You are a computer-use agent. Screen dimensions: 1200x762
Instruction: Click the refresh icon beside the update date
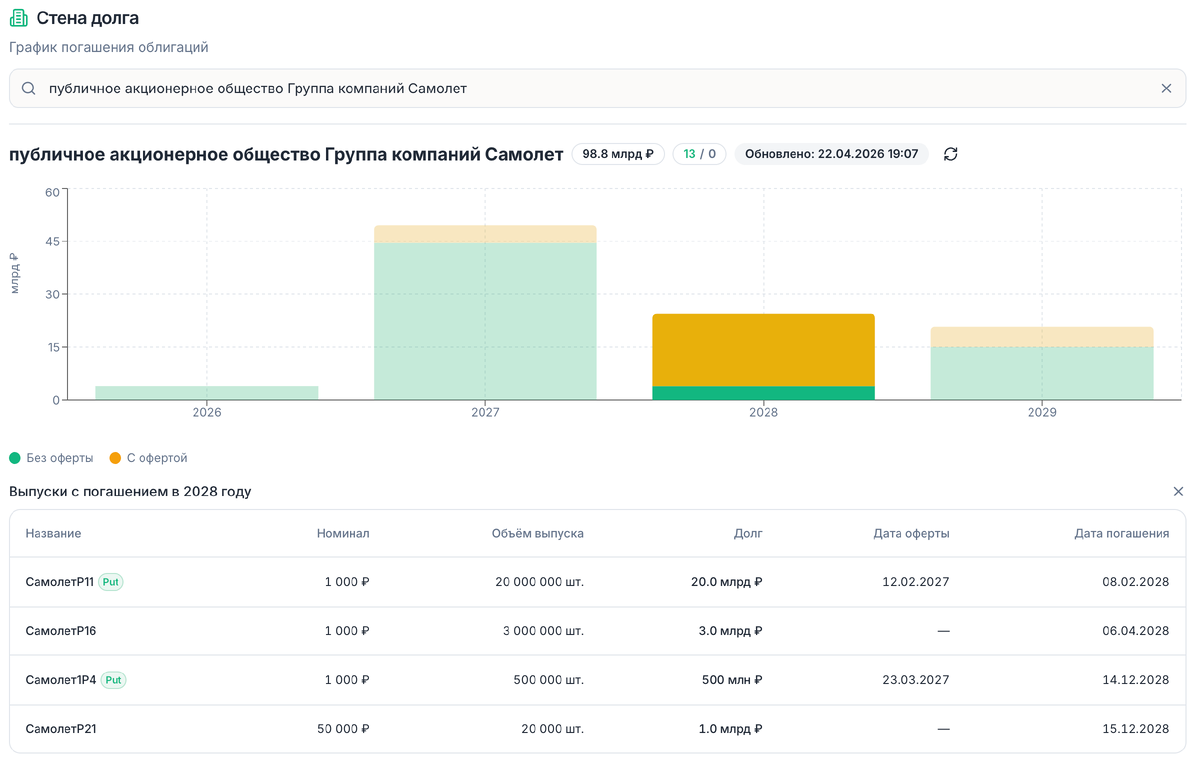[951, 154]
